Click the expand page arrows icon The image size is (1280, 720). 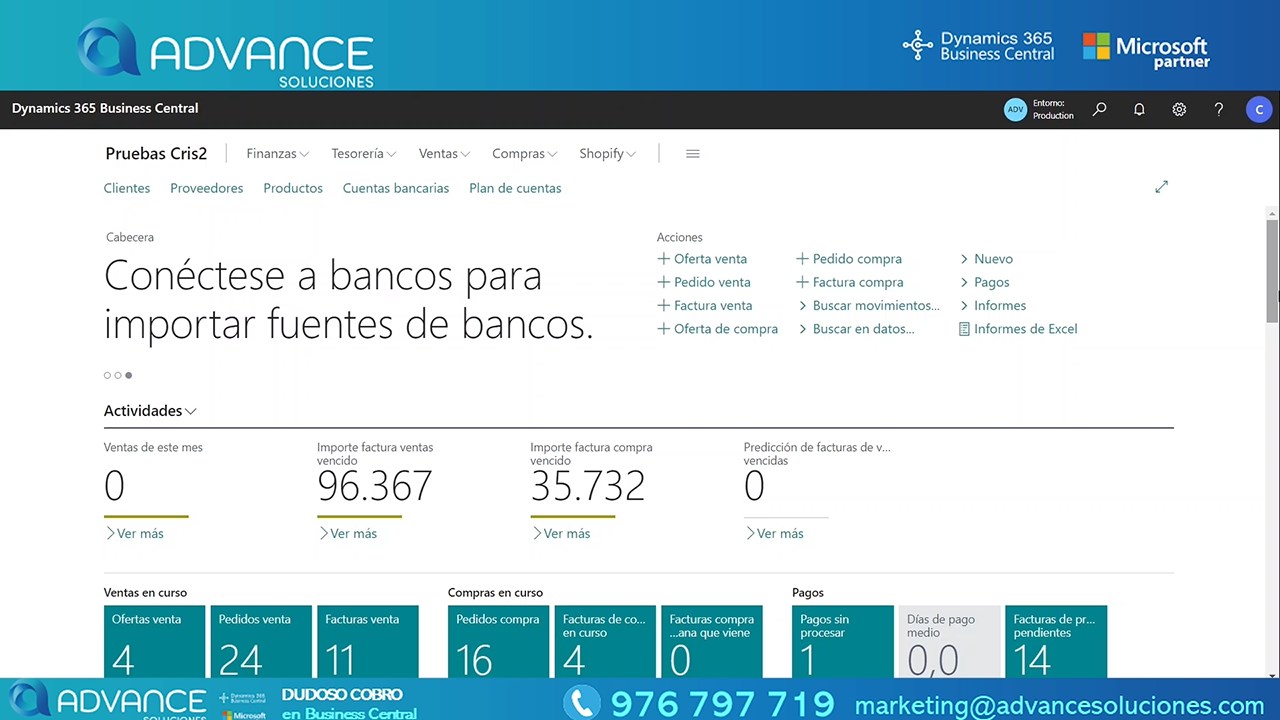coord(1161,187)
